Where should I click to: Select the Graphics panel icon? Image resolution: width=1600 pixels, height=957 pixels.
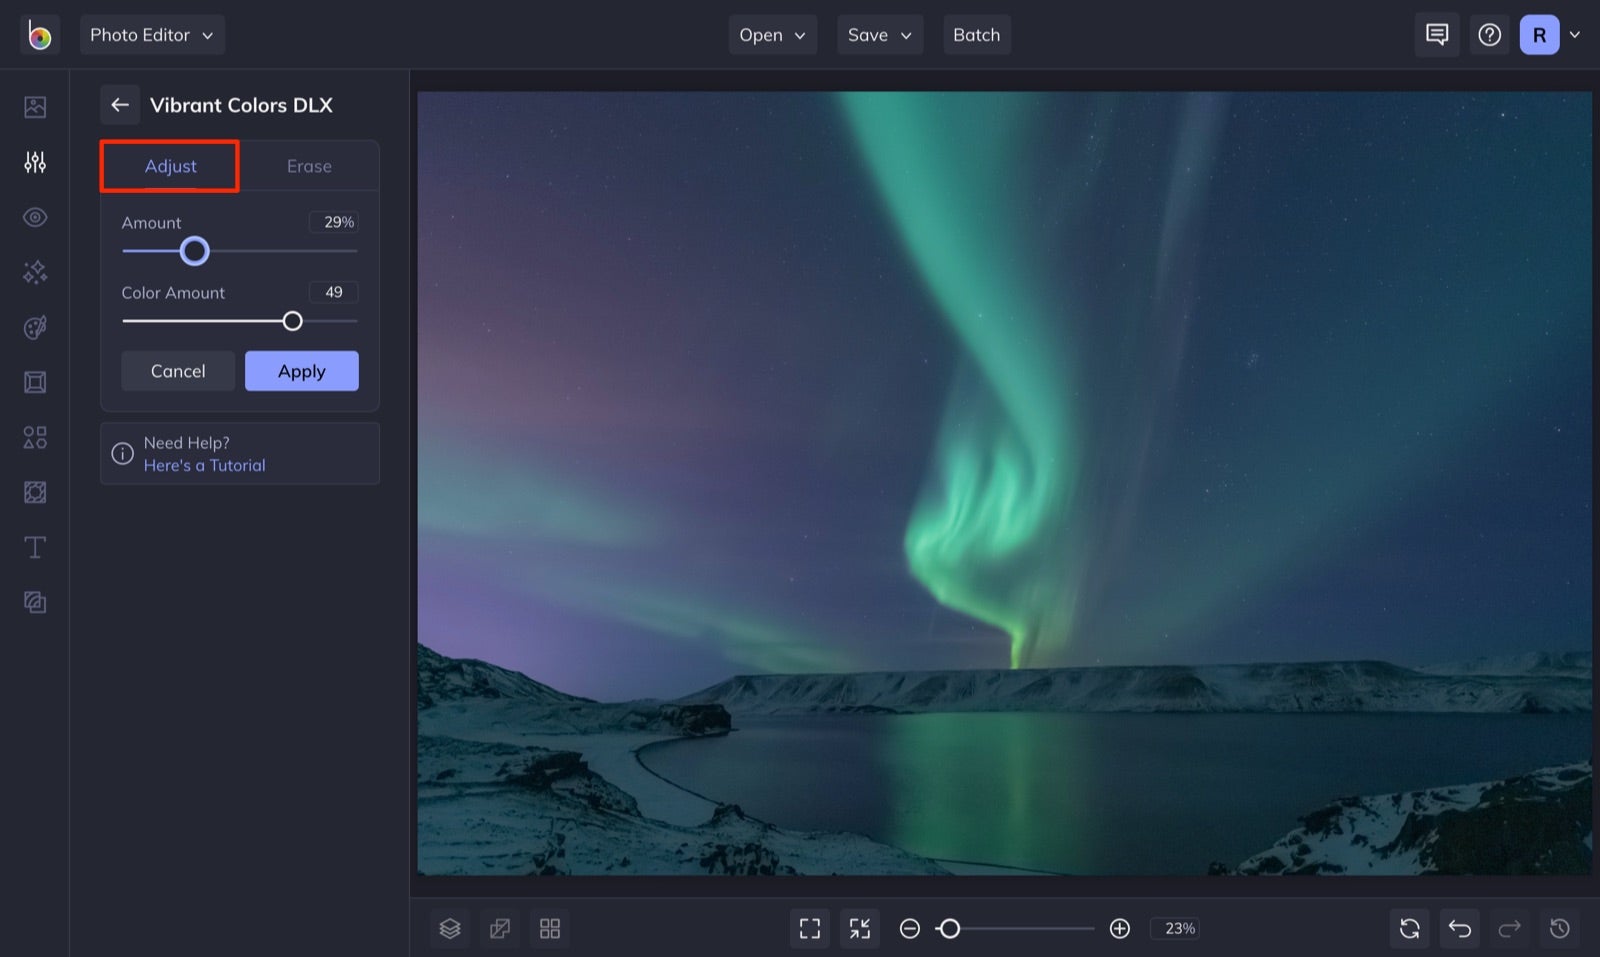pyautogui.click(x=35, y=437)
